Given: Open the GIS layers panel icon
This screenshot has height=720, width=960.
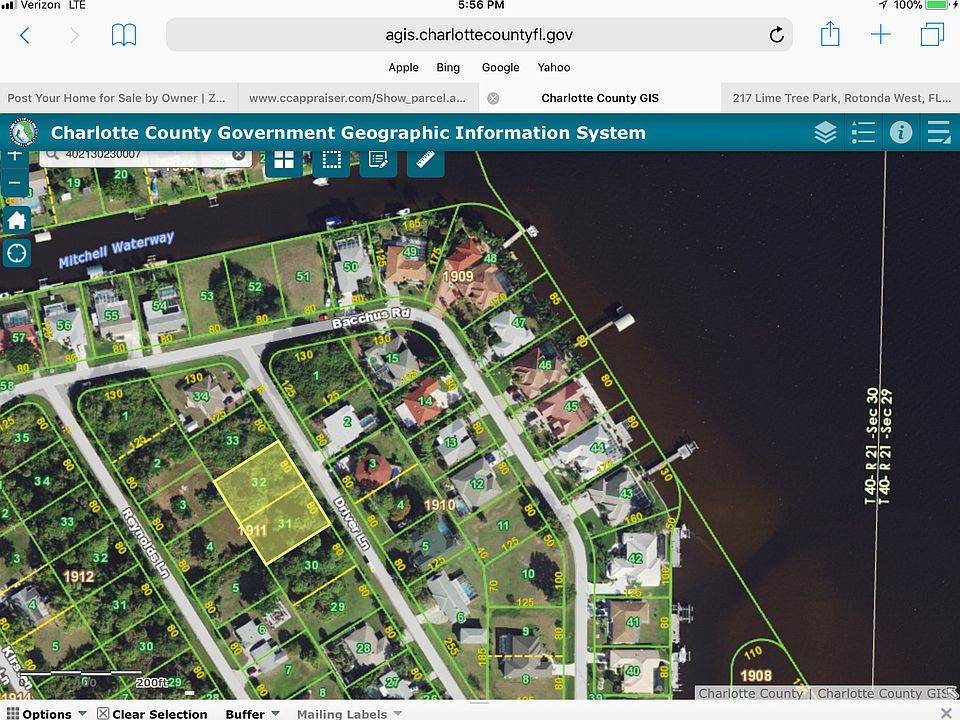Looking at the screenshot, I should coord(825,132).
